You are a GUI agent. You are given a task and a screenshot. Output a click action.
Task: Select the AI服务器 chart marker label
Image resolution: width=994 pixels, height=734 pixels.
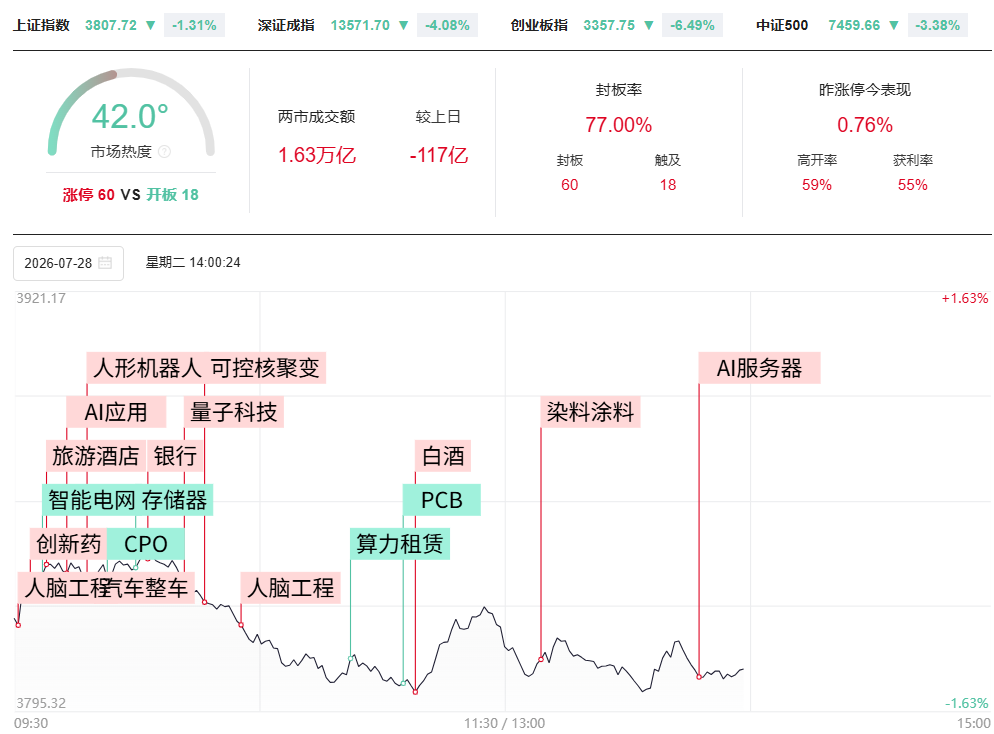pos(759,368)
